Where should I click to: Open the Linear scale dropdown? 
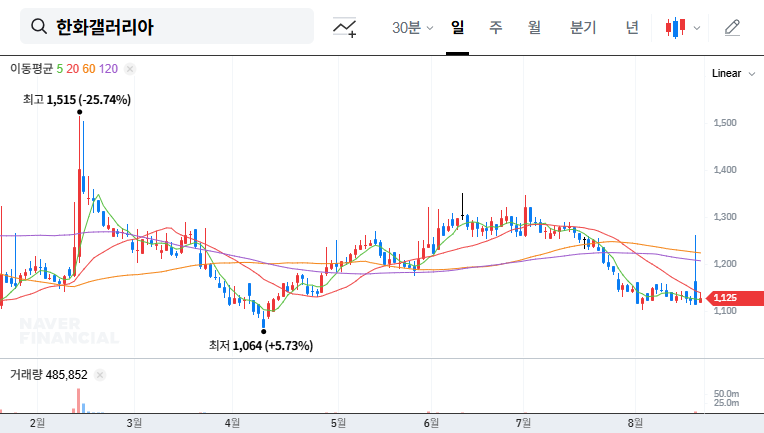pyautogui.click(x=733, y=74)
